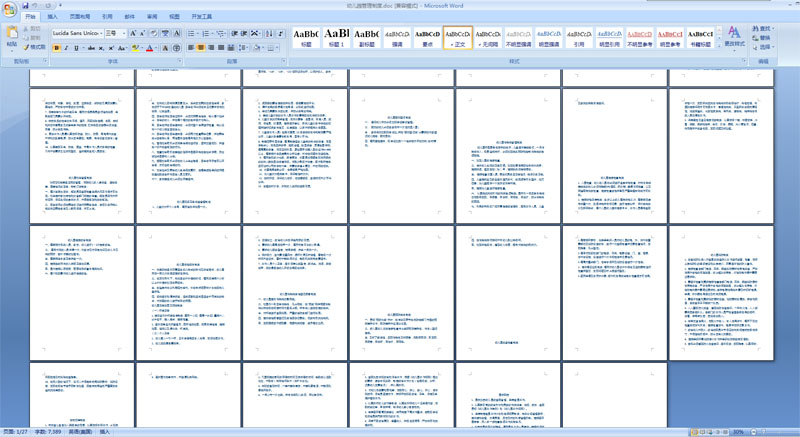This screenshot has width=800, height=437.
Task: Expand the numbering list dropdown
Action: point(212,33)
